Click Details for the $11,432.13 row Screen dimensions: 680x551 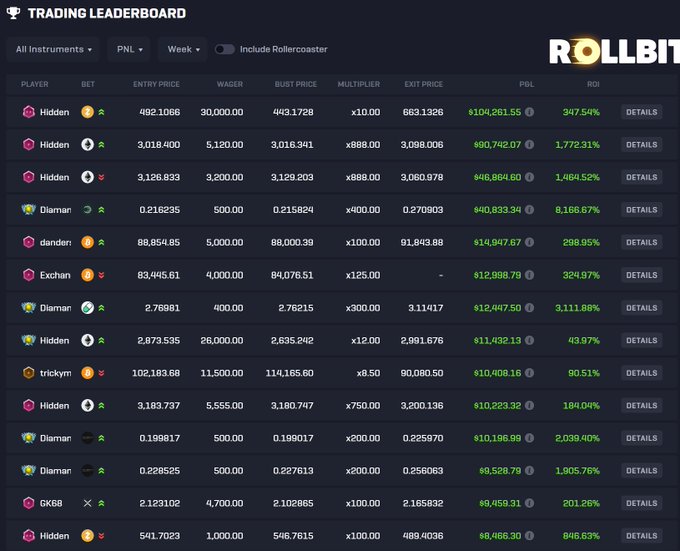coord(641,340)
